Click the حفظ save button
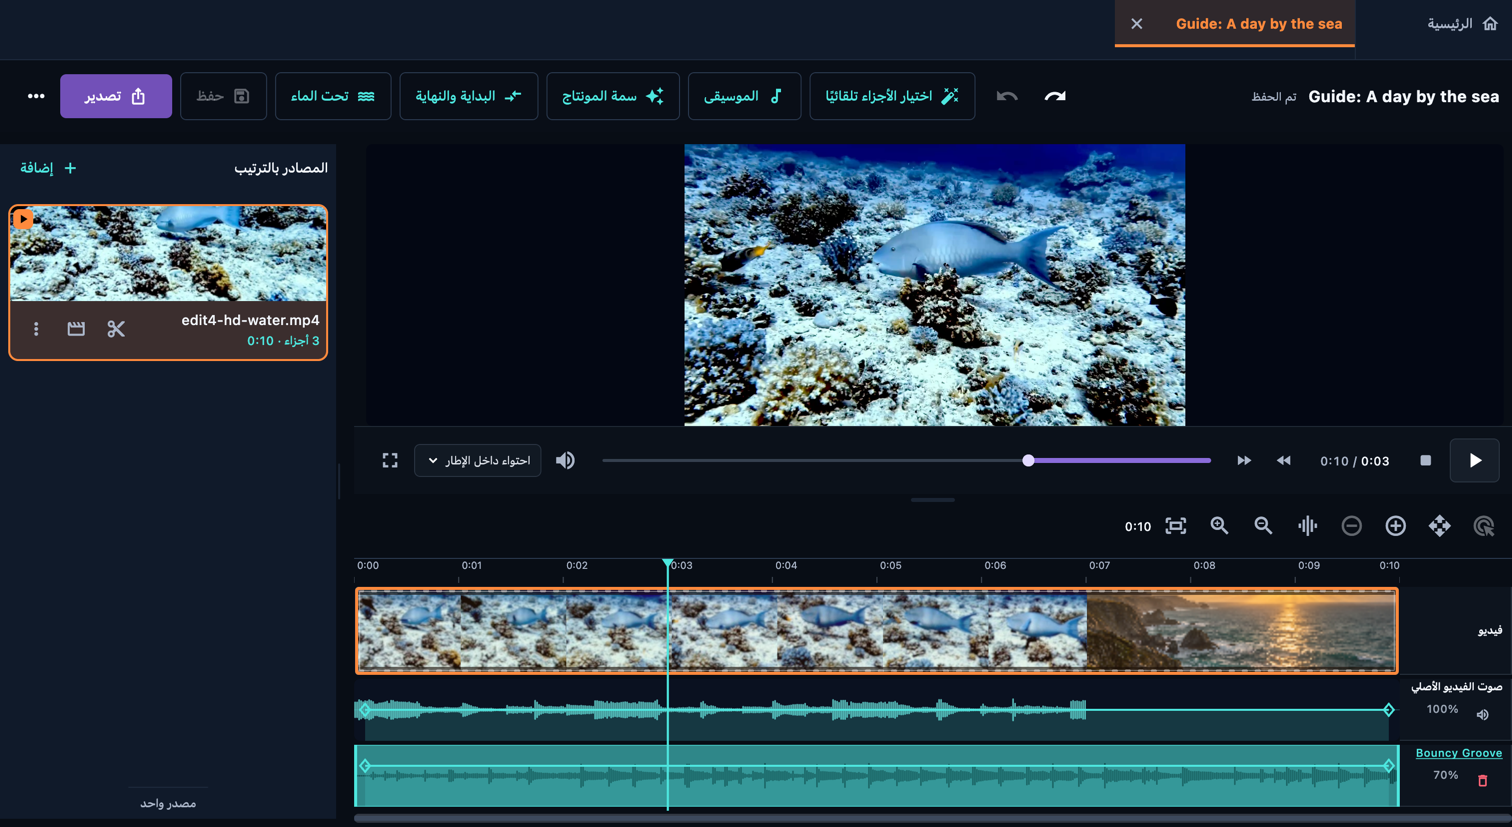 point(223,96)
